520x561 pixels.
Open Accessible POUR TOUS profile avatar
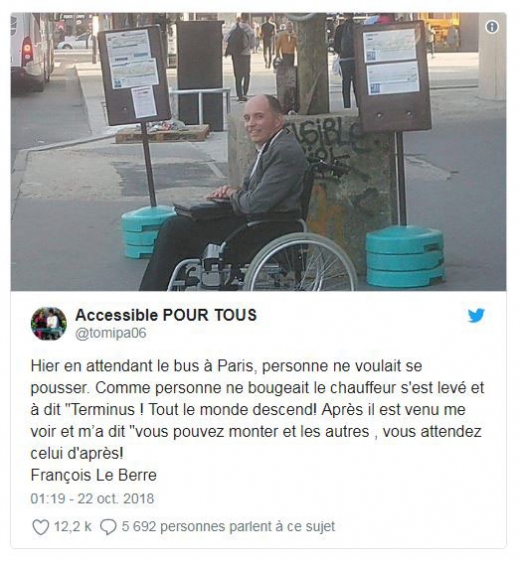pos(49,323)
